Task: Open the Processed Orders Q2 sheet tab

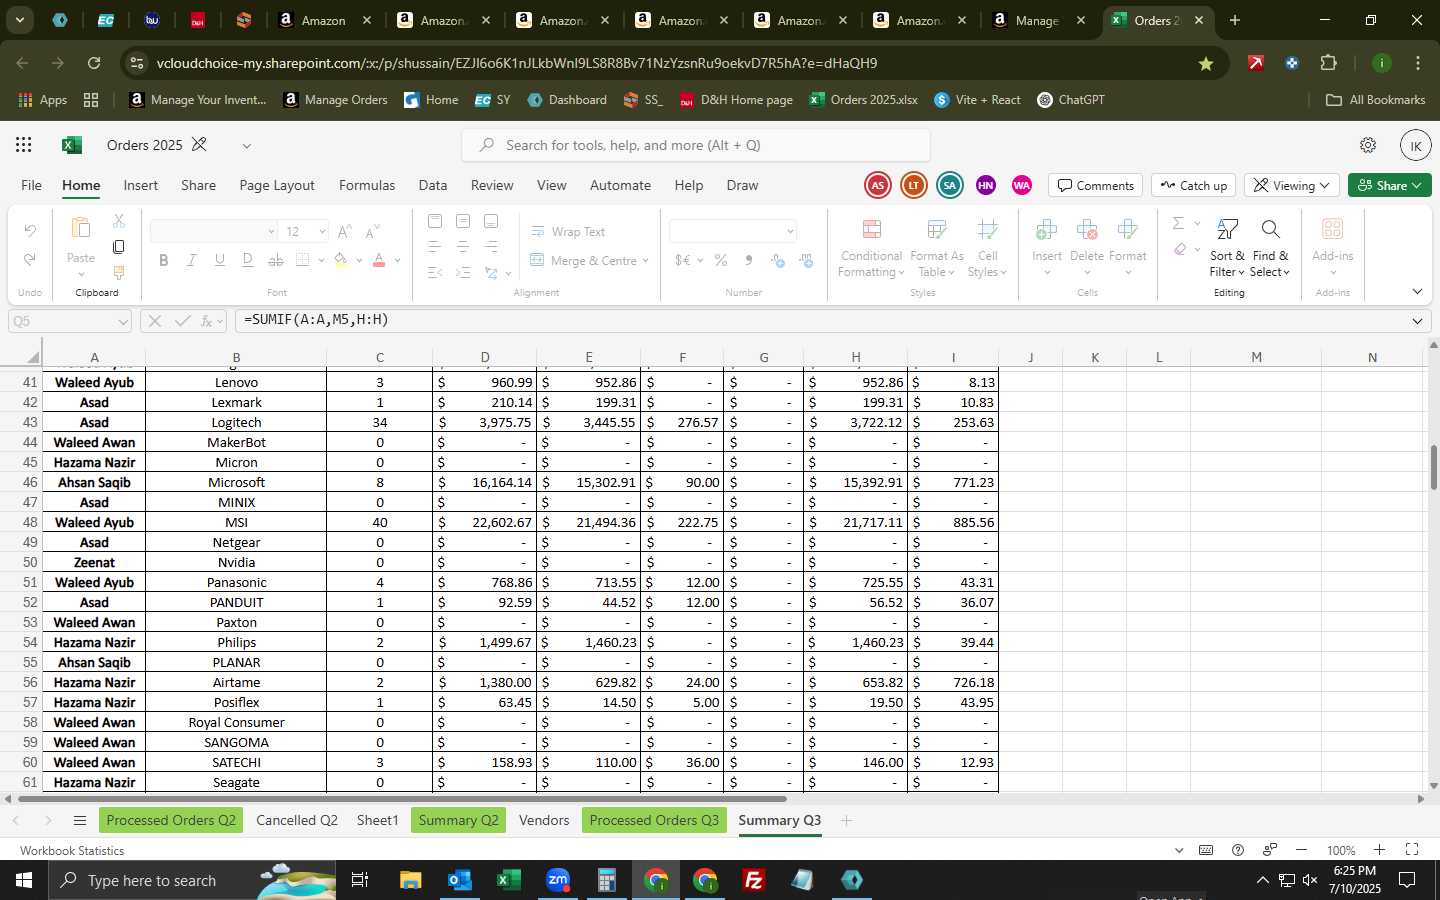Action: tap(171, 821)
